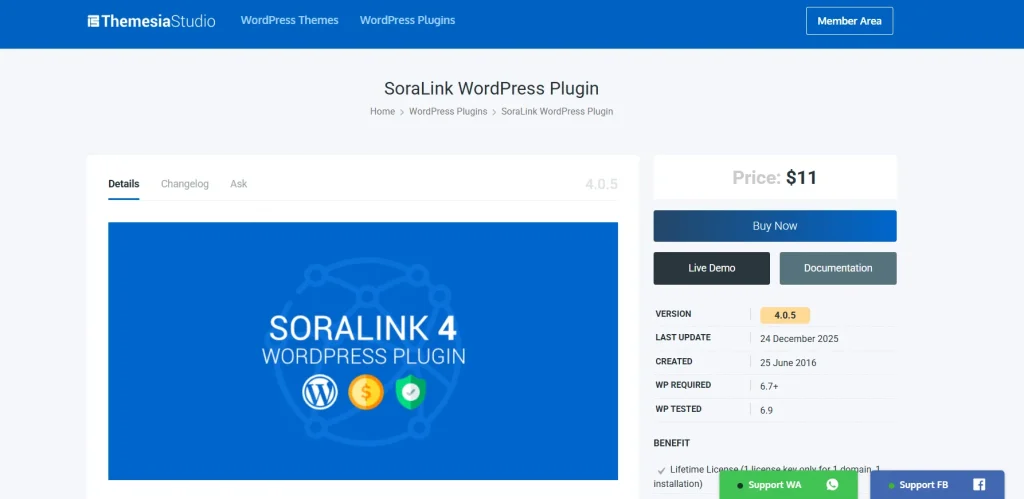The image size is (1024, 499).
Task: Open the Documentation
Action: pyautogui.click(x=838, y=268)
